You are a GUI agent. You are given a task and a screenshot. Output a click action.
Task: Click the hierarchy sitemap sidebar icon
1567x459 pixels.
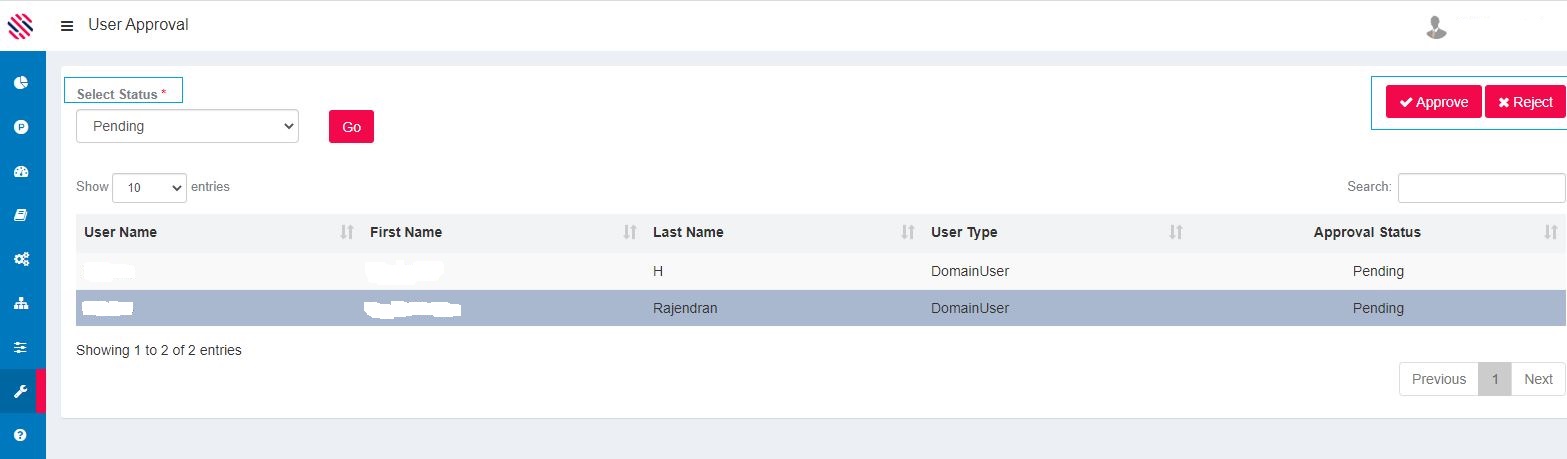[21, 303]
